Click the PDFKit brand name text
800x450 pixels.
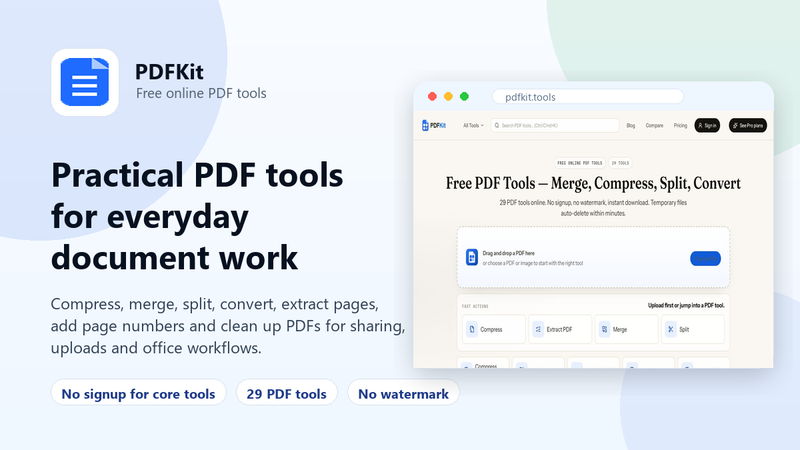[169, 72]
